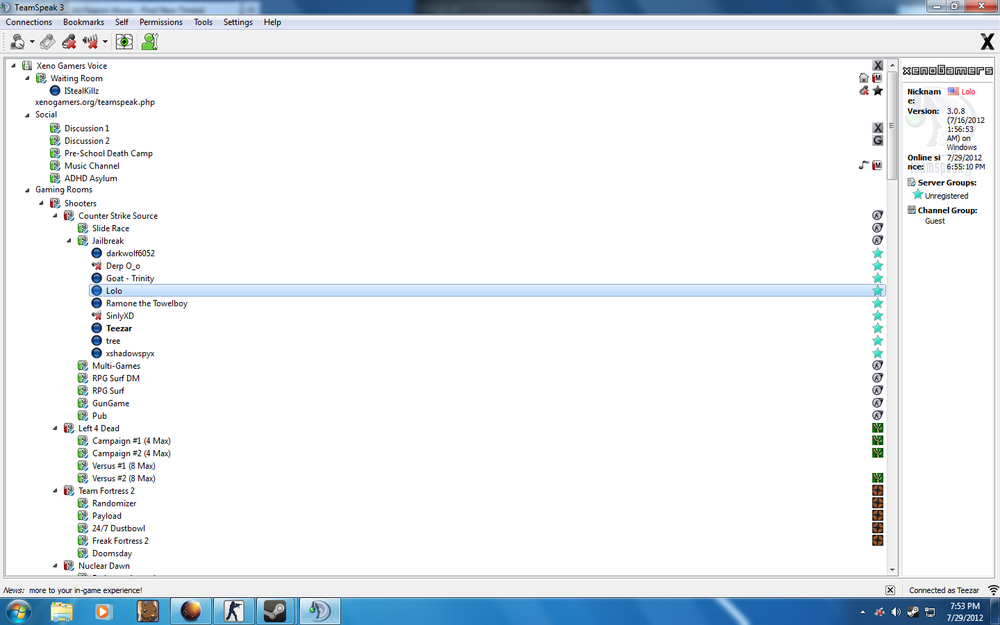This screenshot has width=1000, height=625.
Task: Click the Pub channel icon
Action: (x=82, y=416)
